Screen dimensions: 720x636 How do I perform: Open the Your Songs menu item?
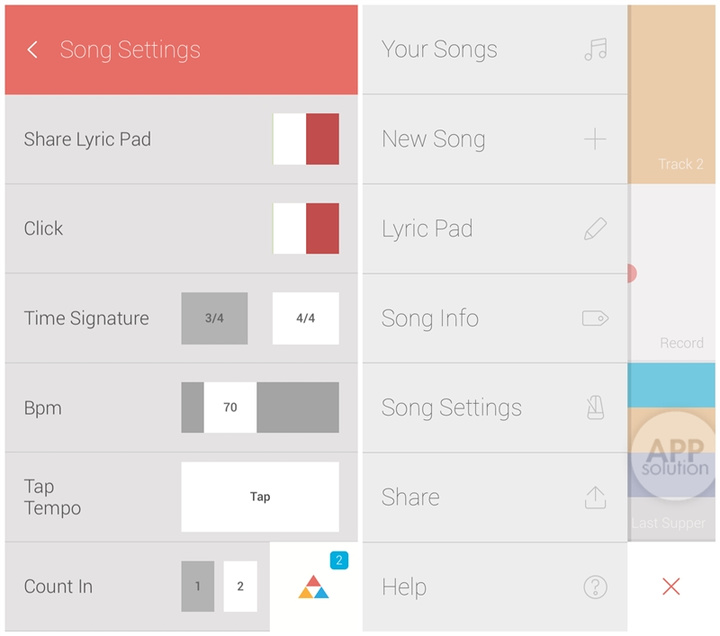(x=440, y=50)
